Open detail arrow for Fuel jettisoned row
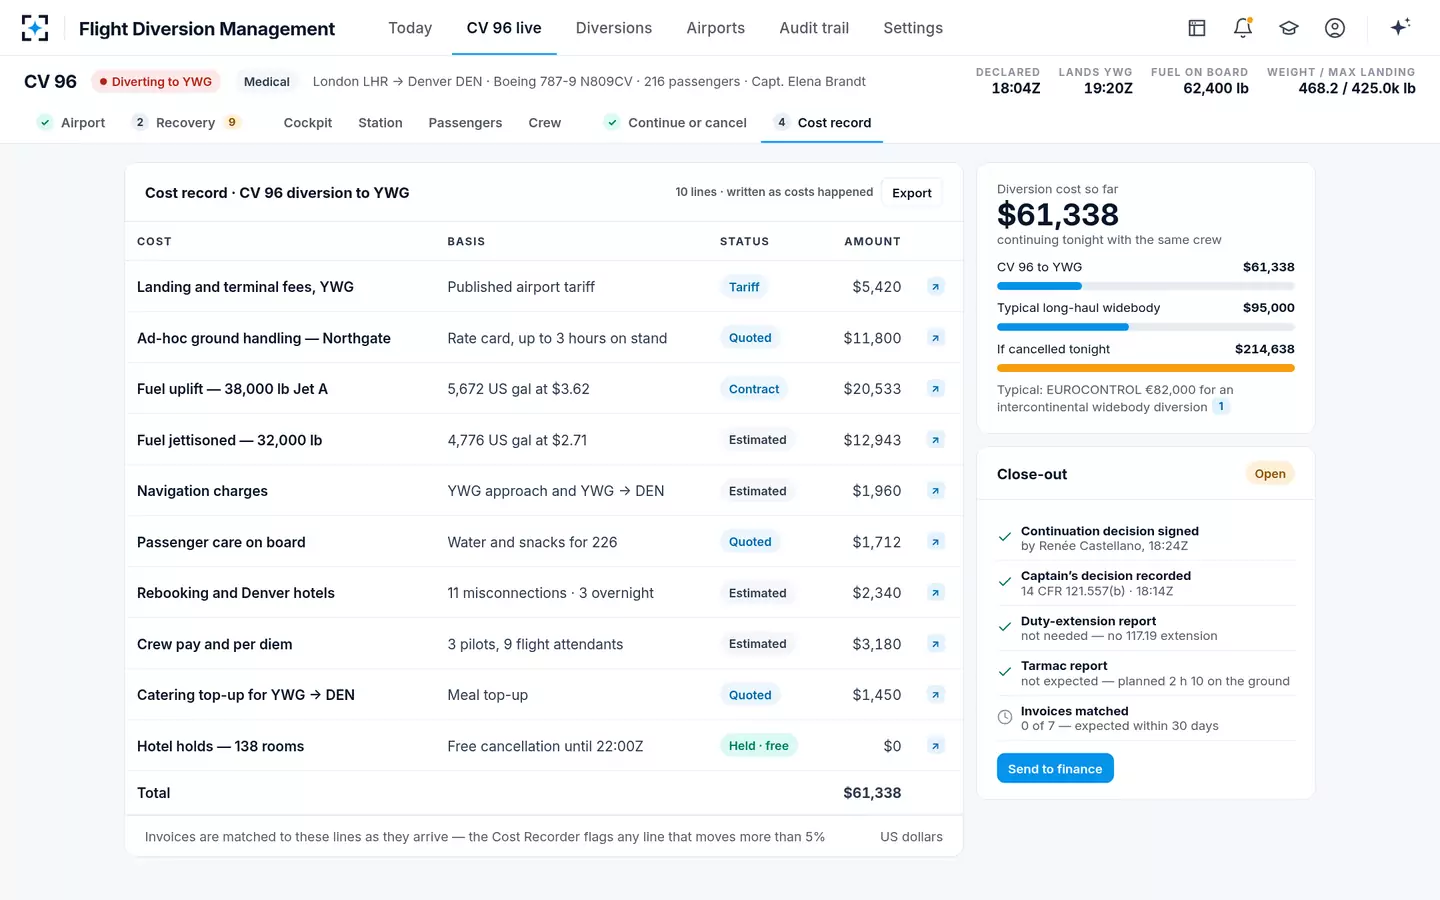1440x900 pixels. click(x=936, y=440)
